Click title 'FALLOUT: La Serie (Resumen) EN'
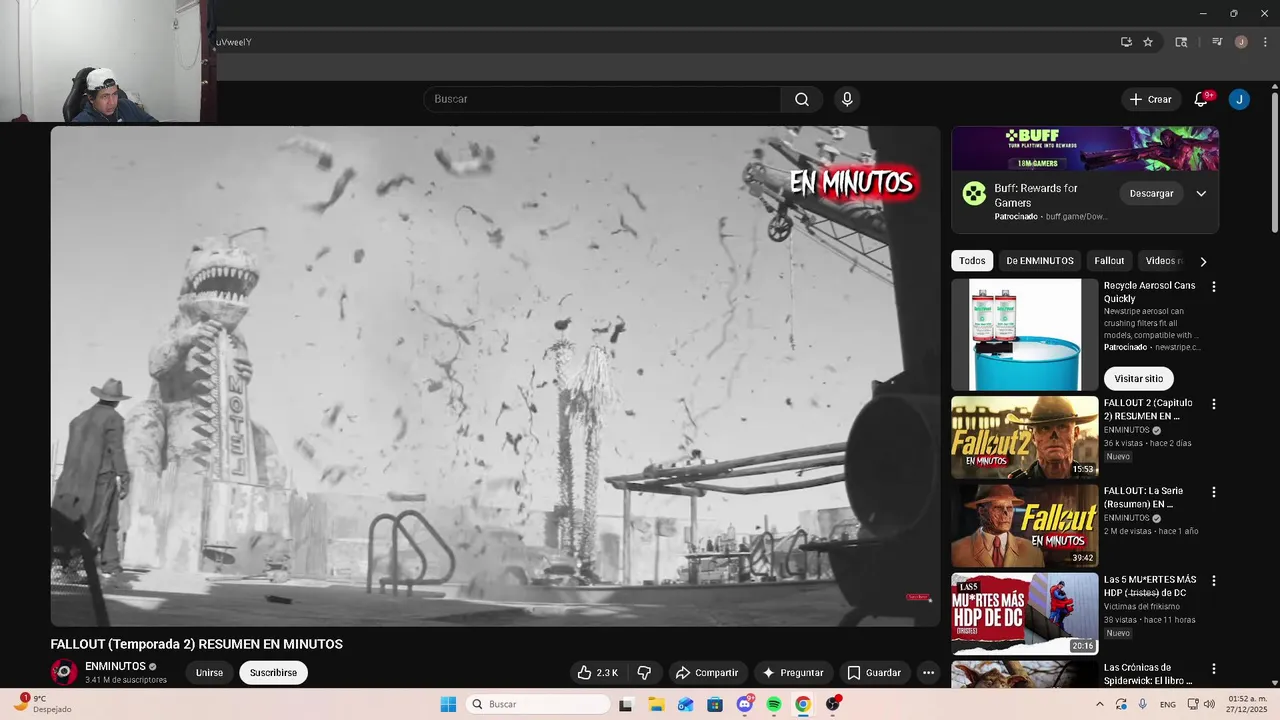 tap(1144, 498)
